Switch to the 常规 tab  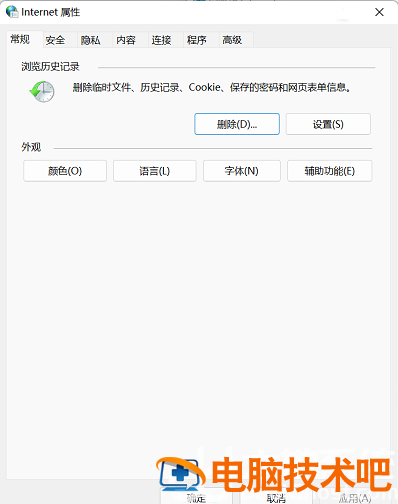coord(24,39)
